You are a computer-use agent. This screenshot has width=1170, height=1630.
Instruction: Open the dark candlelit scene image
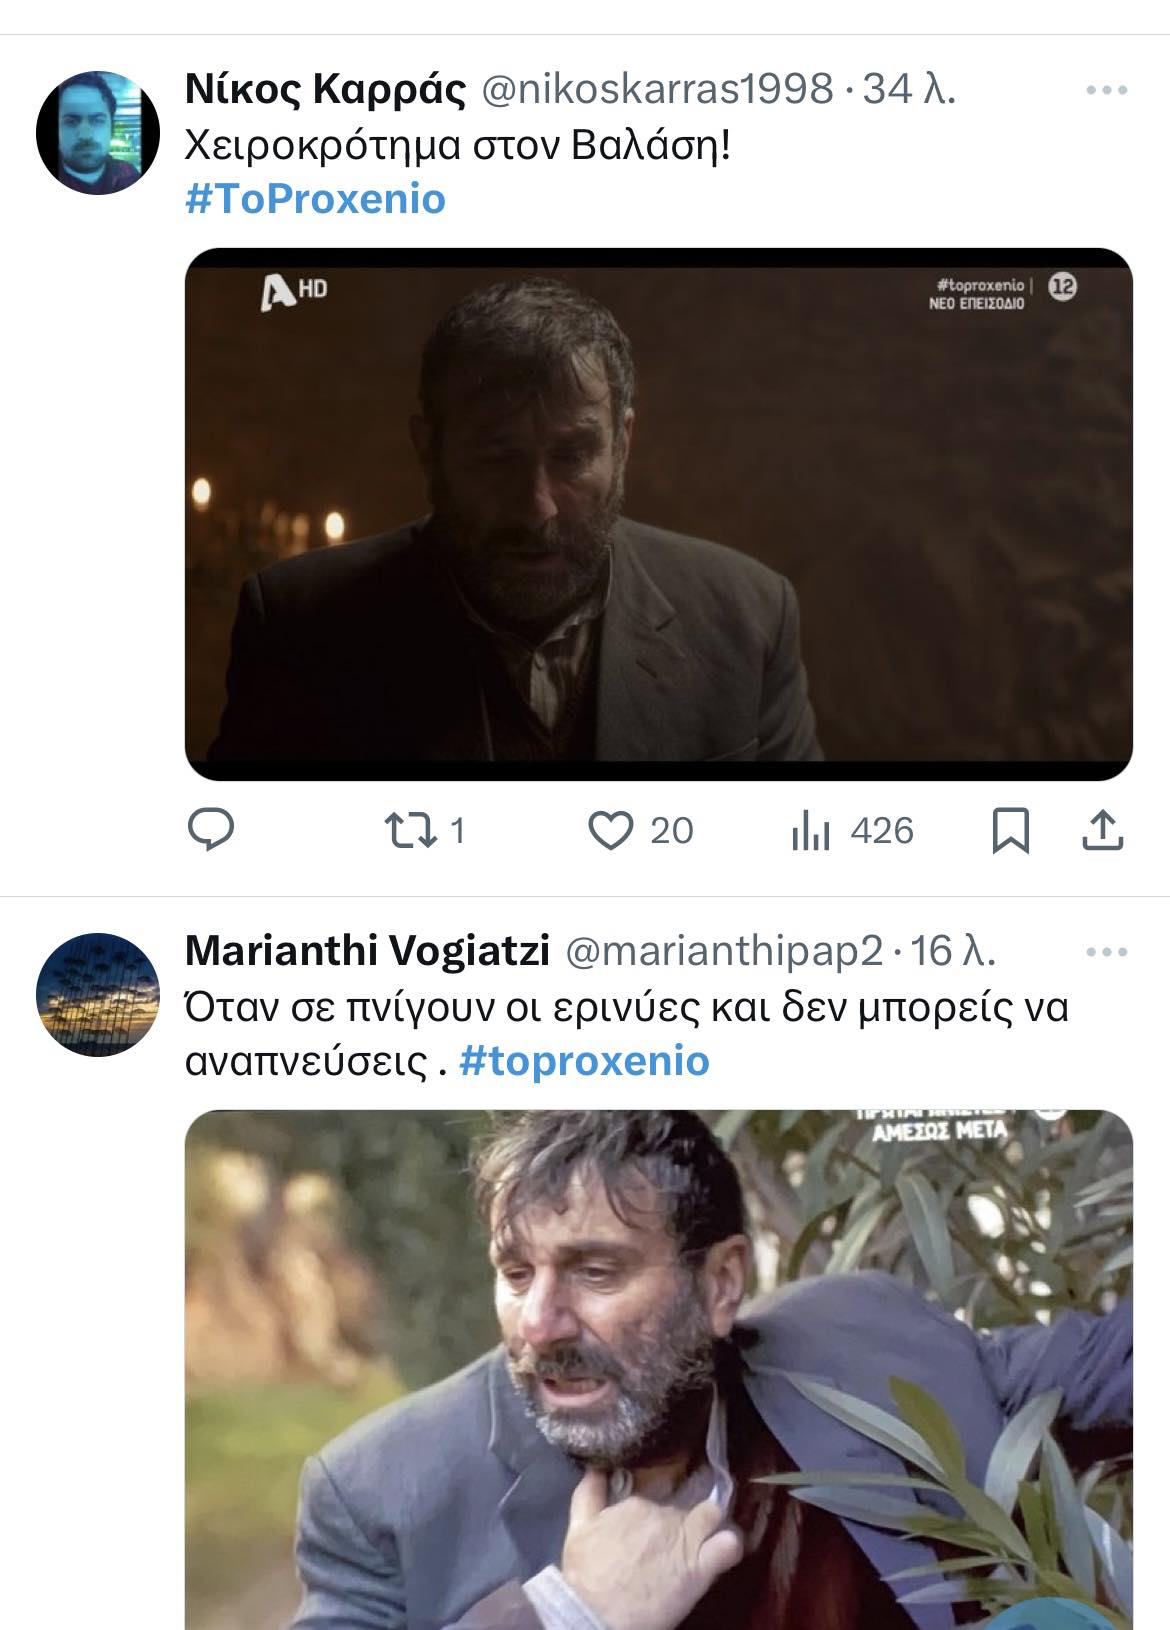tap(658, 514)
